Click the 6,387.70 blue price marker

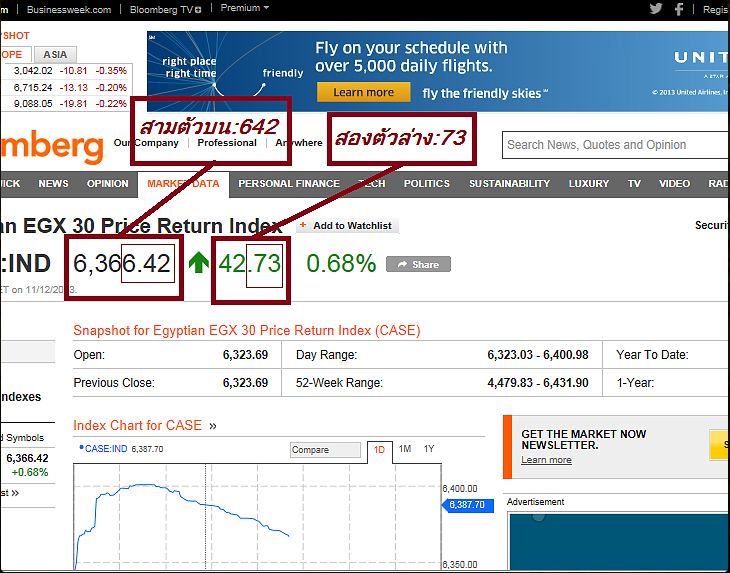click(x=467, y=505)
